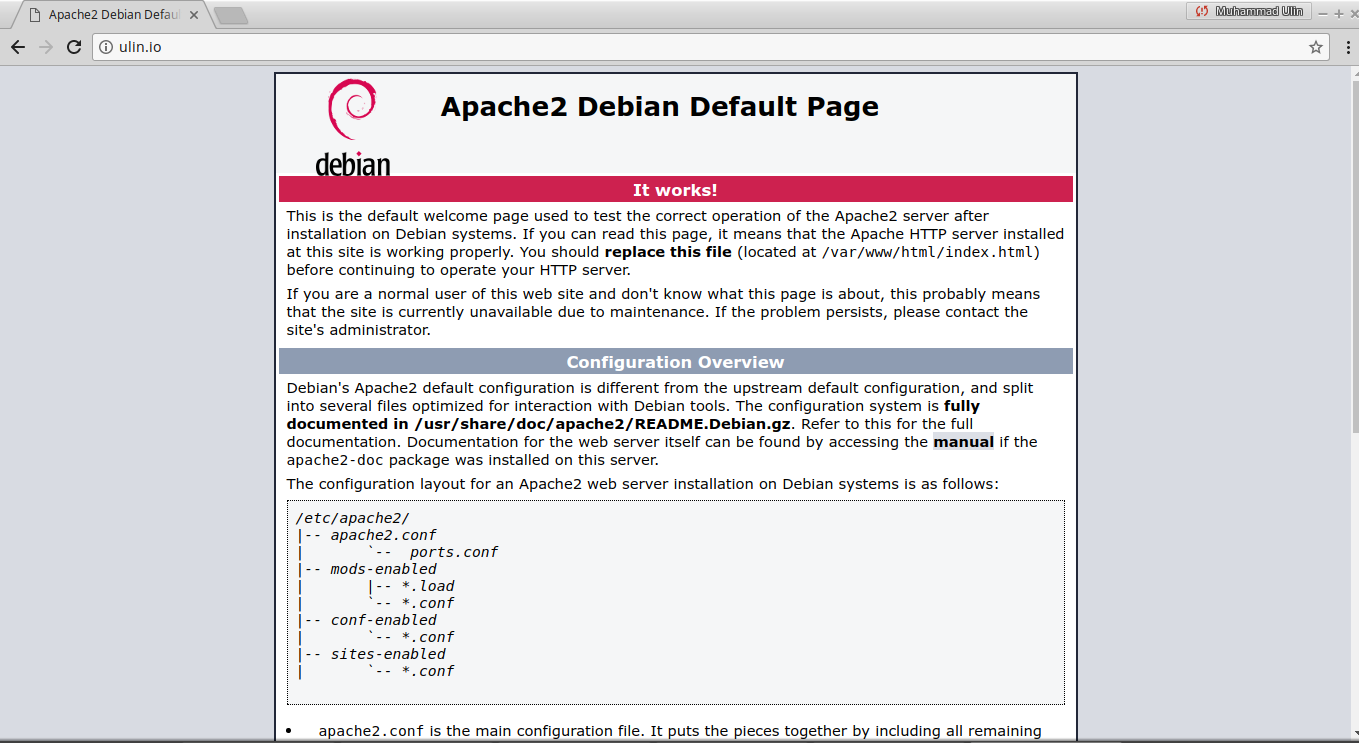Click "conf-enabled" in the config tree
The height and width of the screenshot is (743, 1359).
click(x=383, y=620)
